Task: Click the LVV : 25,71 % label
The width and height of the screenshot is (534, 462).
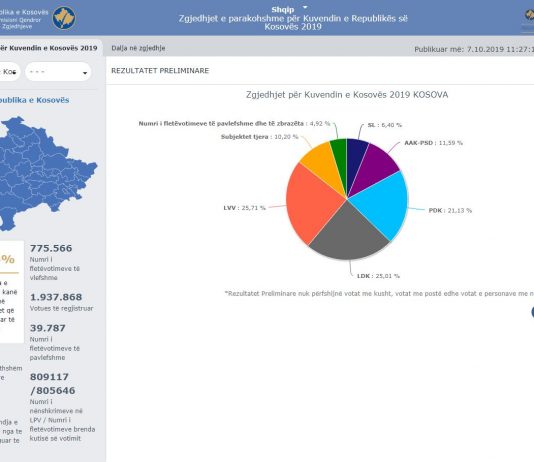Action: pyautogui.click(x=244, y=208)
